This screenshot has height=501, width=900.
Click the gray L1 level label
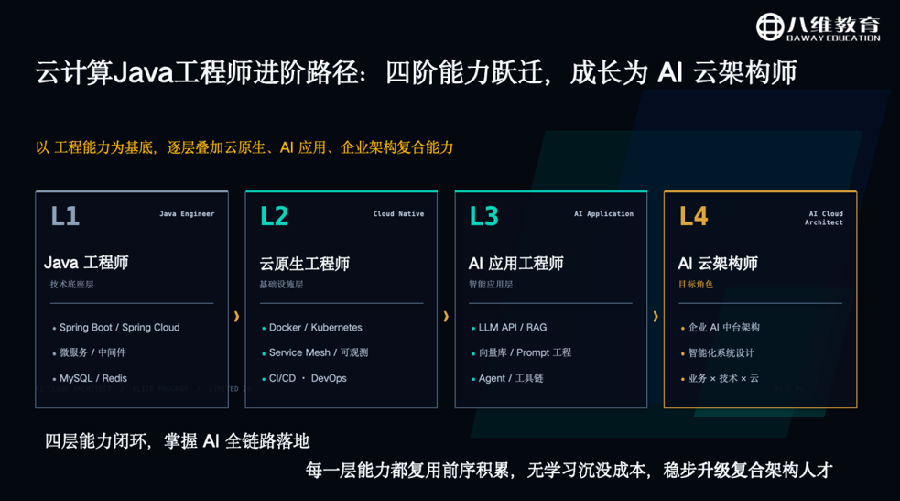[x=65, y=216]
